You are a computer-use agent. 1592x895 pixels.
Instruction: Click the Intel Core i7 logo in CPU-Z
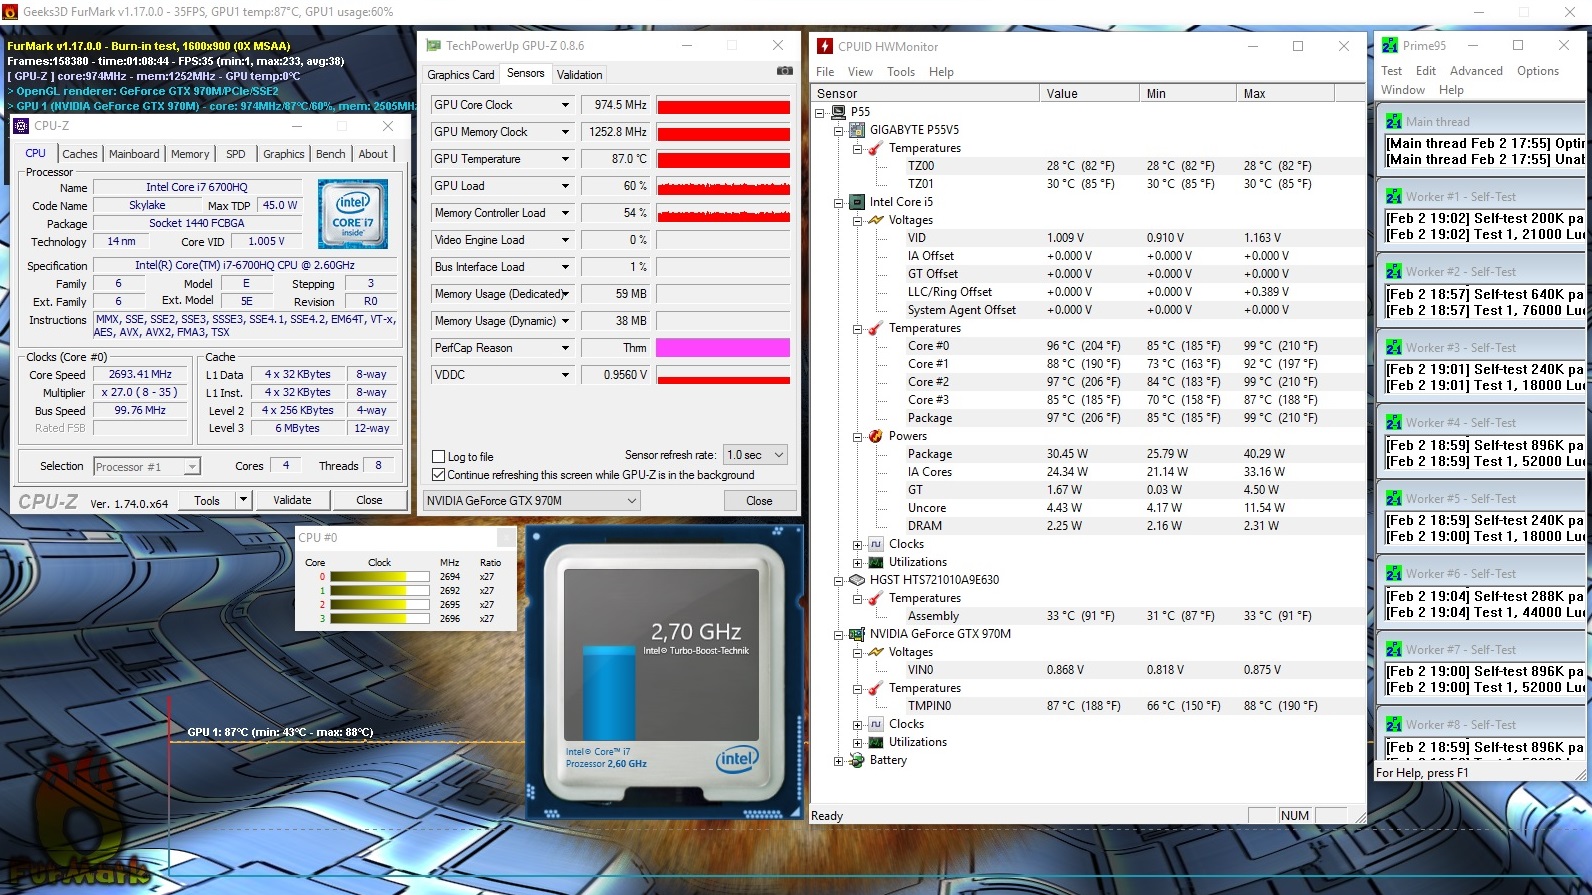tap(352, 213)
